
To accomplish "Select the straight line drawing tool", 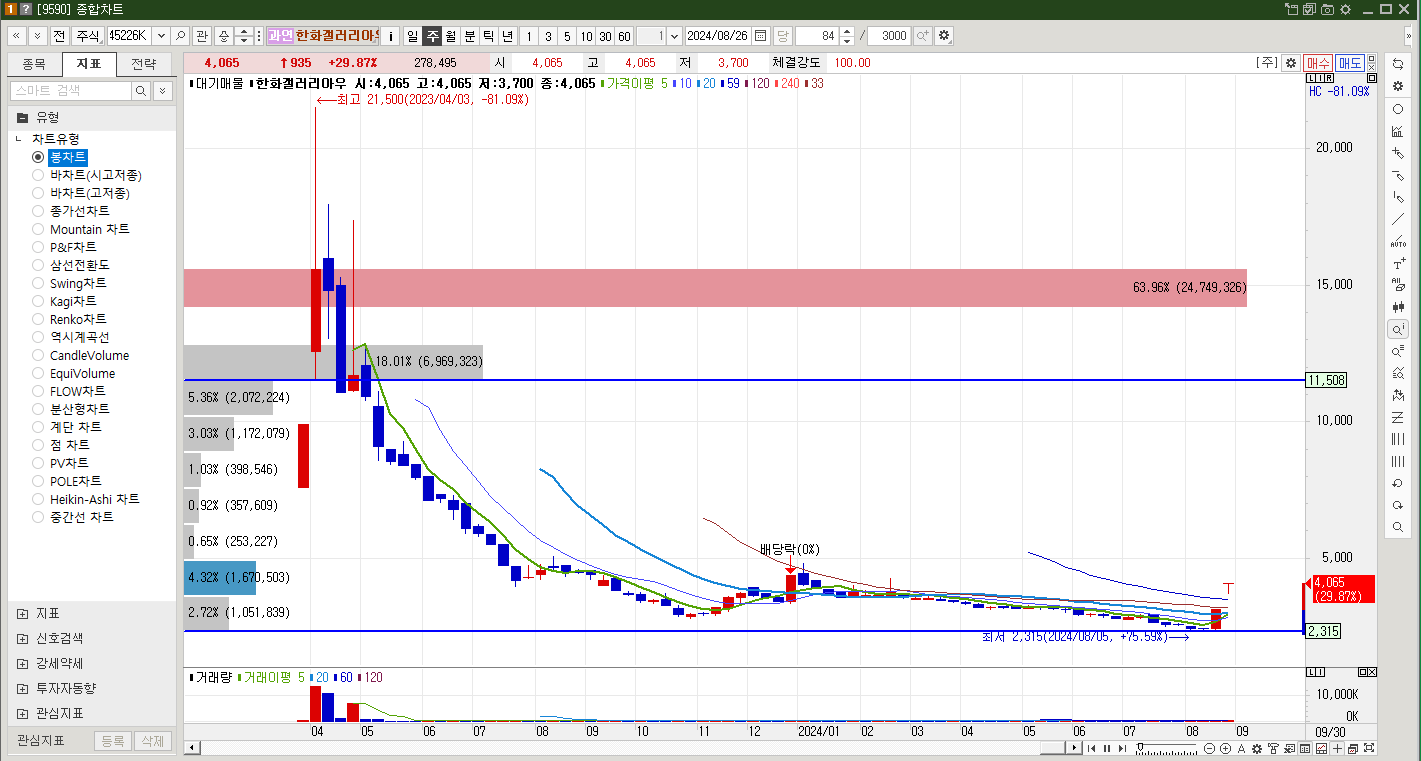I will coord(1398,220).
